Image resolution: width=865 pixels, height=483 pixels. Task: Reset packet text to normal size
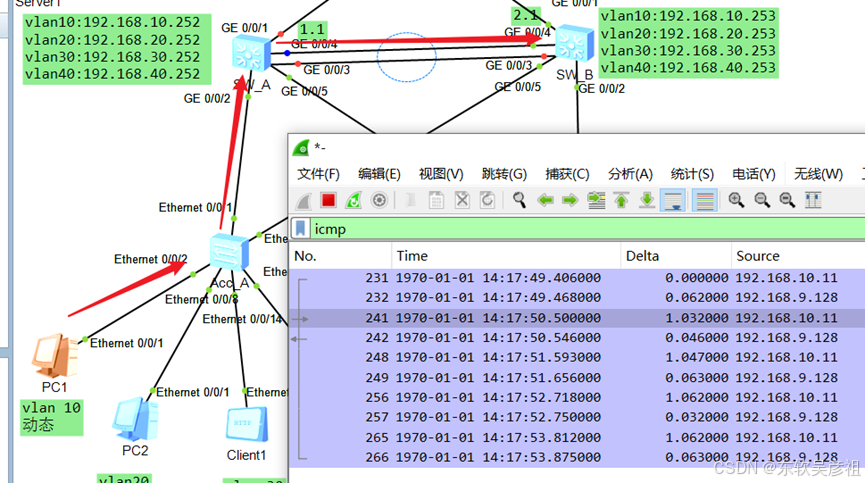click(787, 200)
